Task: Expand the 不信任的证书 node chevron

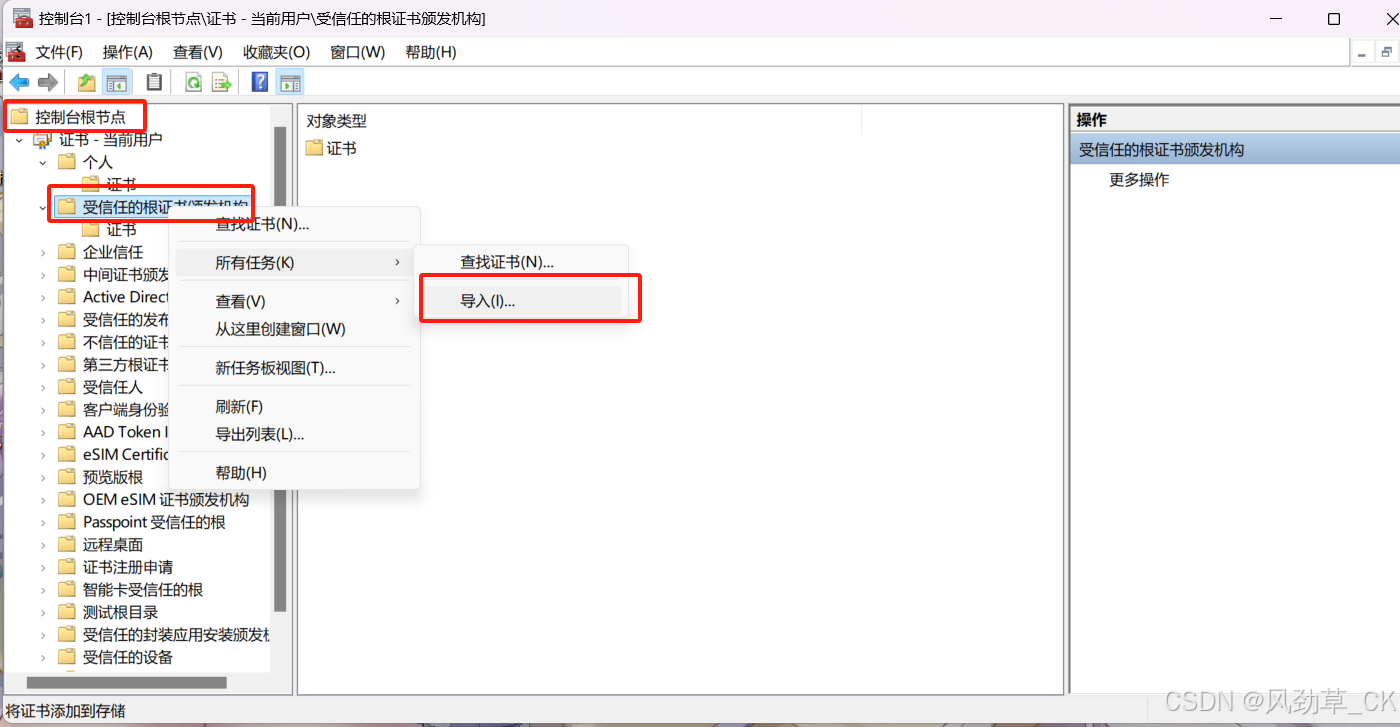Action: click(x=43, y=342)
